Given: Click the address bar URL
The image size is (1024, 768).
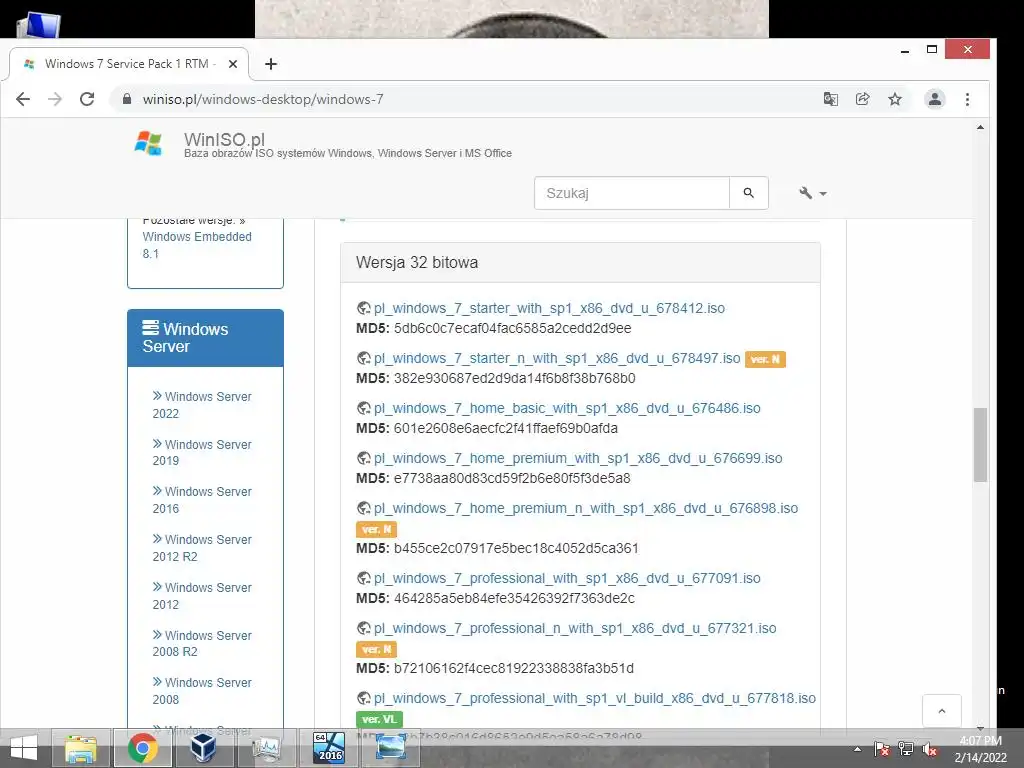Looking at the screenshot, I should (x=263, y=99).
